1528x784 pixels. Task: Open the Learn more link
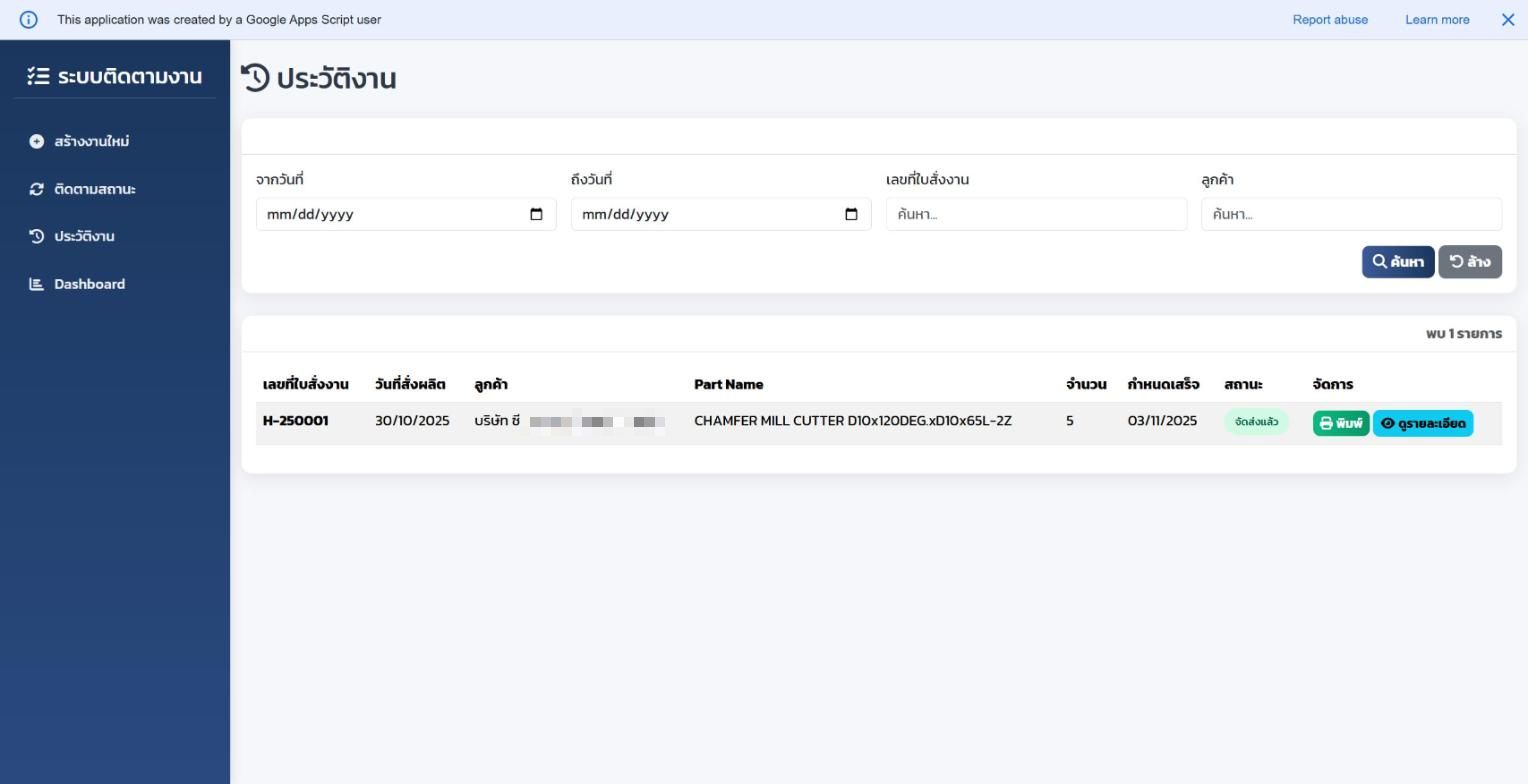click(x=1437, y=20)
